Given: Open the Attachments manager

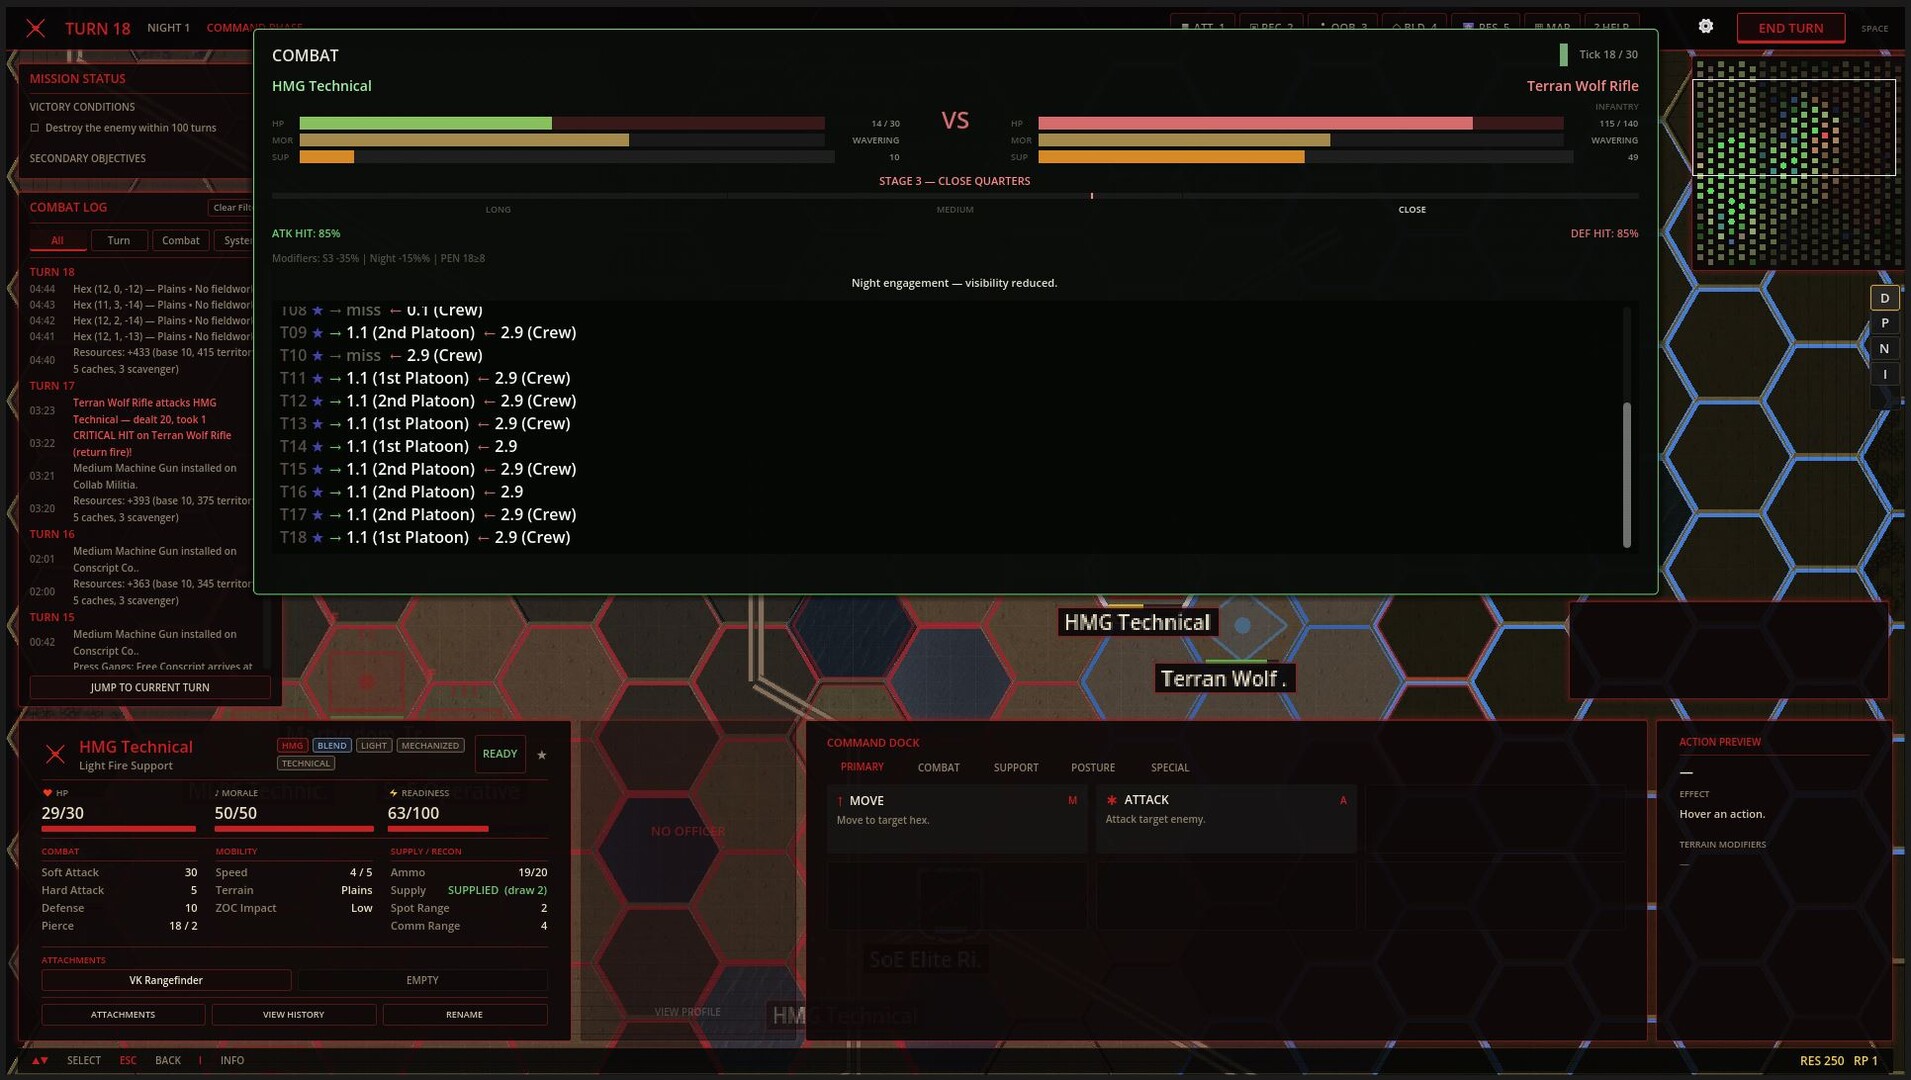Looking at the screenshot, I should [123, 1015].
